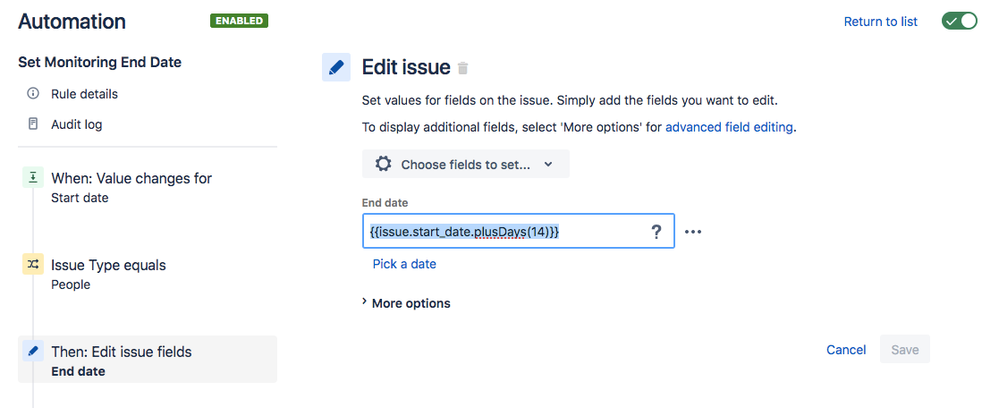Click the trash icon beside Edit issue
Screen dimensions: 999x408
pos(462,69)
